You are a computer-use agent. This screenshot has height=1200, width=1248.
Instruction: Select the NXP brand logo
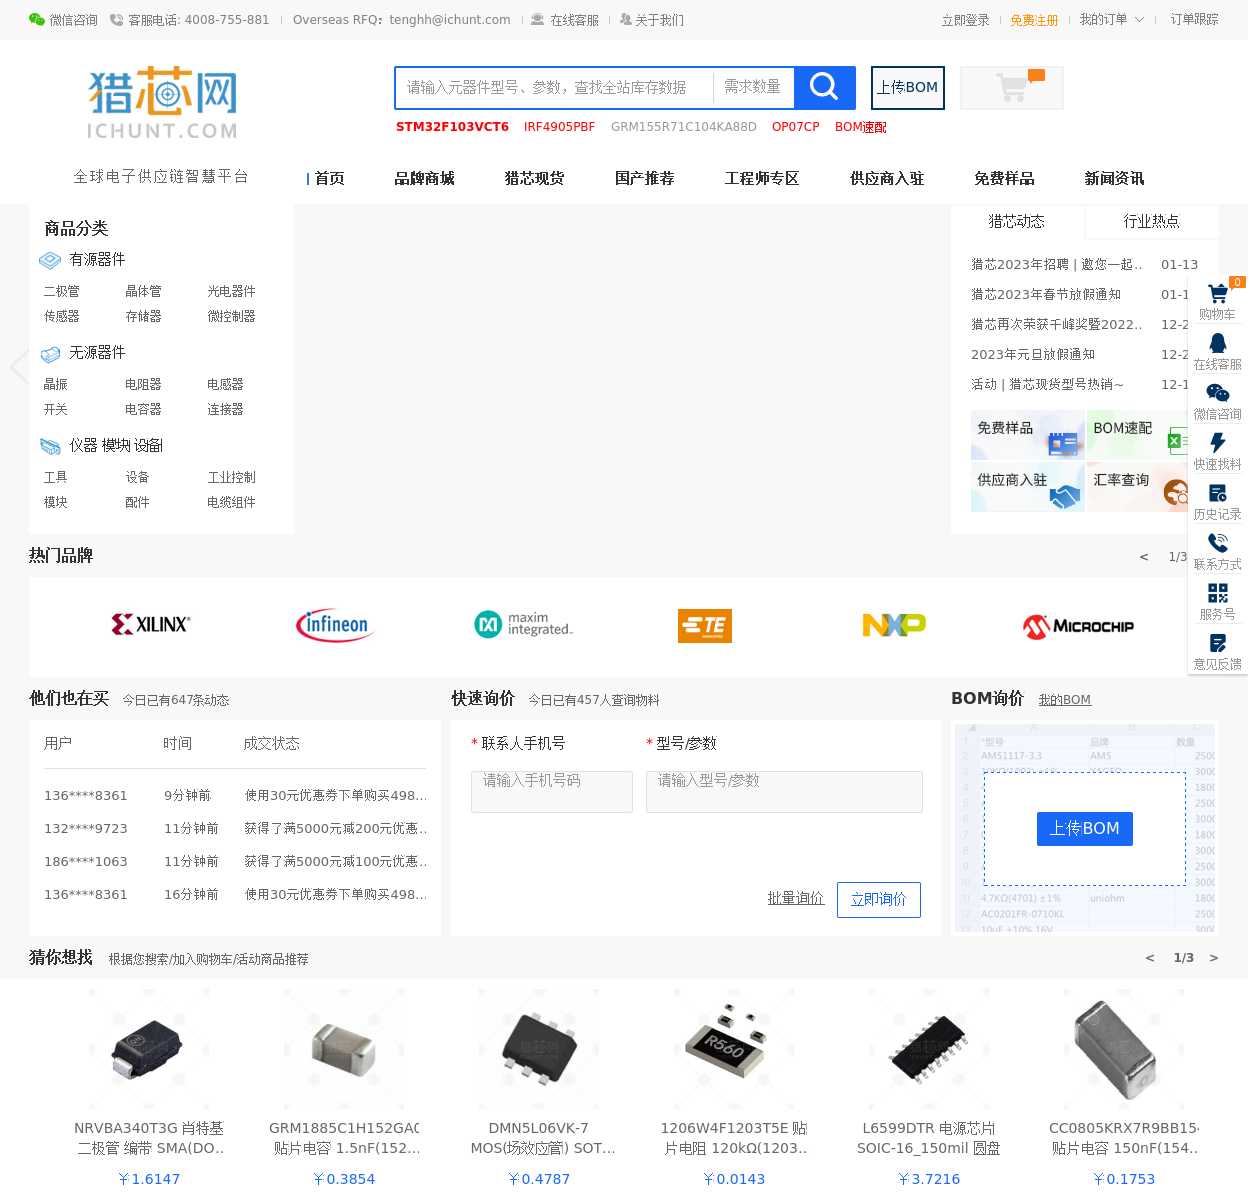[x=894, y=625]
